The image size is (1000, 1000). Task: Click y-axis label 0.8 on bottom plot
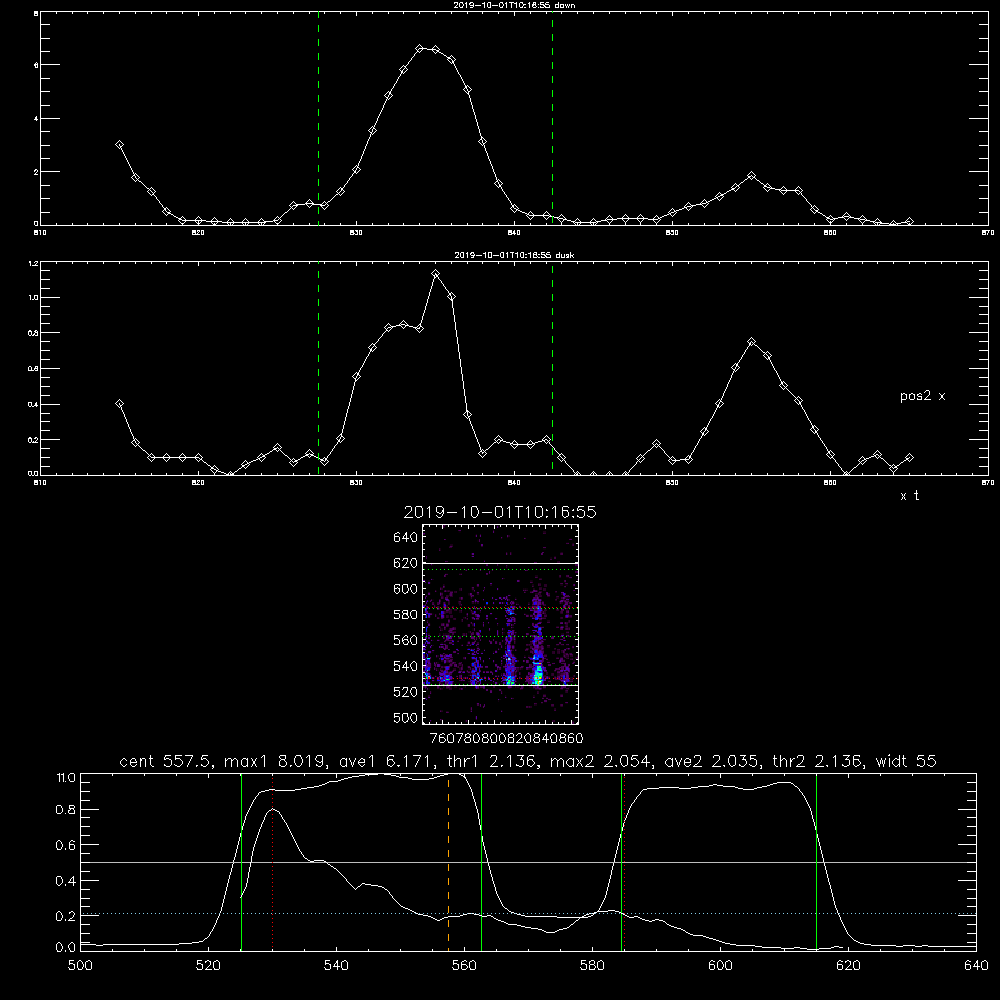[x=66, y=810]
